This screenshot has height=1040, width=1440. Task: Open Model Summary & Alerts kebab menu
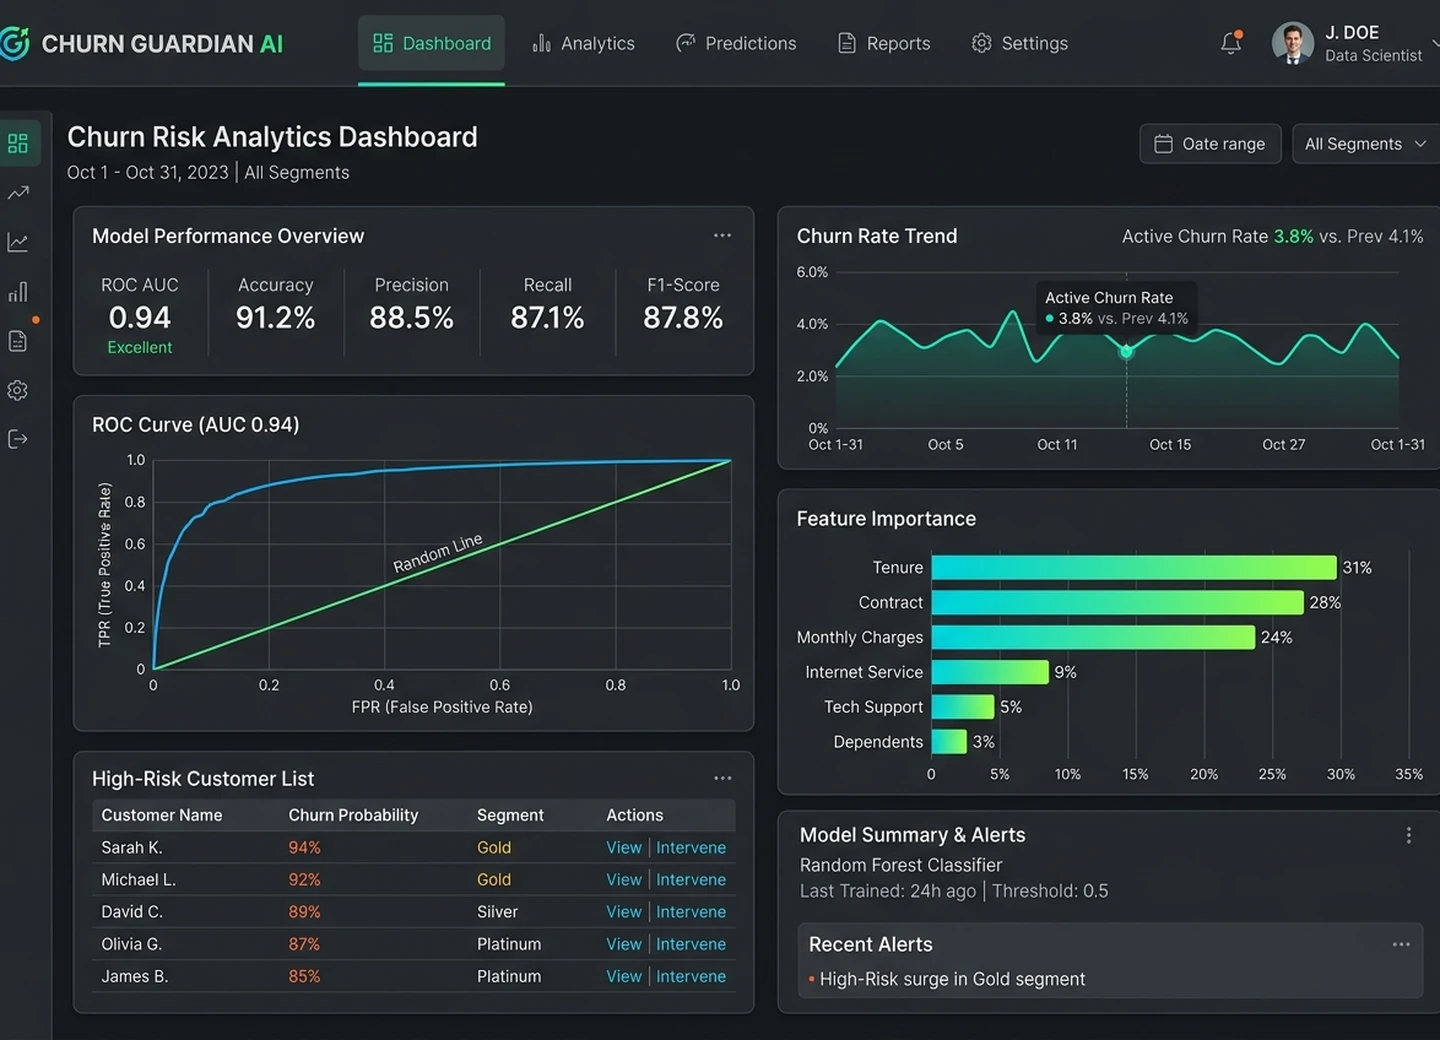(x=1408, y=835)
